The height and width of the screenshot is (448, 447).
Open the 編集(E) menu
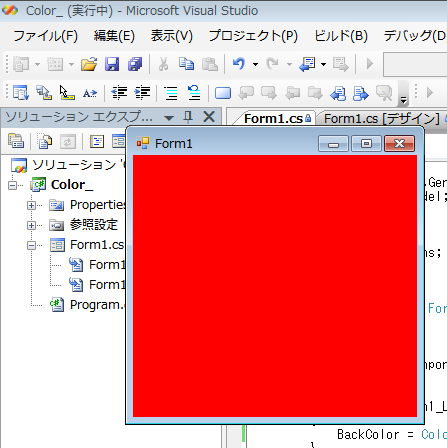click(114, 36)
